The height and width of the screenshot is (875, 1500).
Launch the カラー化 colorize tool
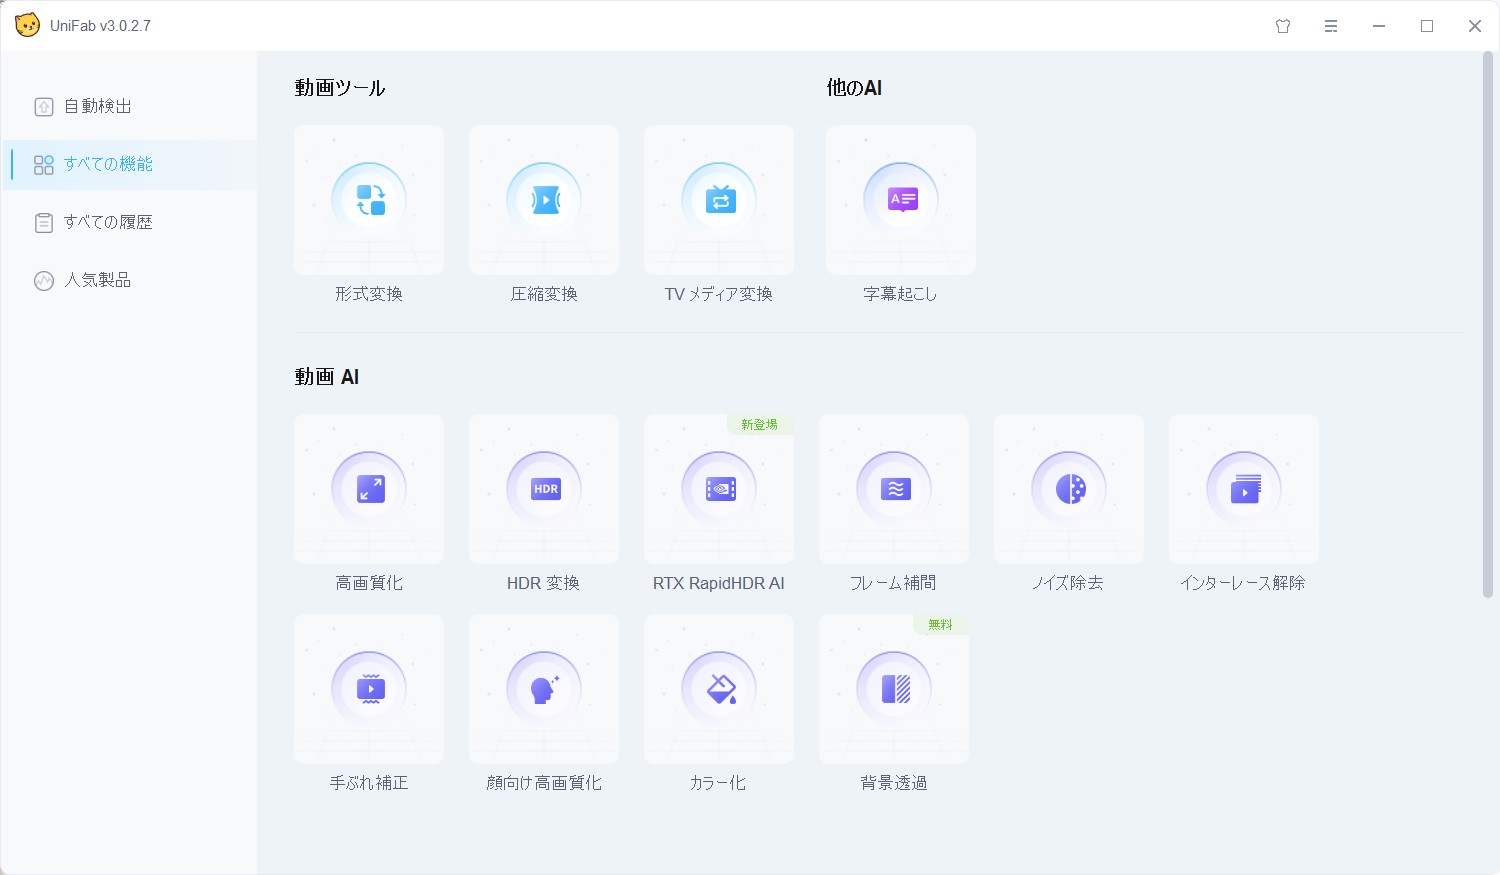click(719, 690)
